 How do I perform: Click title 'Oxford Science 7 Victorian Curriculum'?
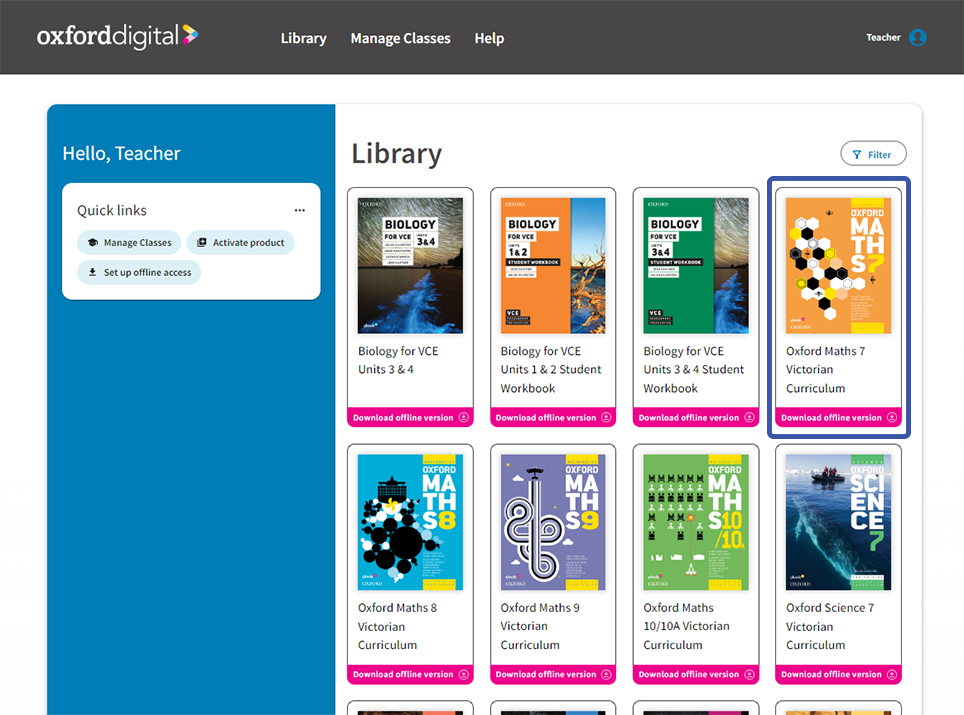[x=830, y=626]
